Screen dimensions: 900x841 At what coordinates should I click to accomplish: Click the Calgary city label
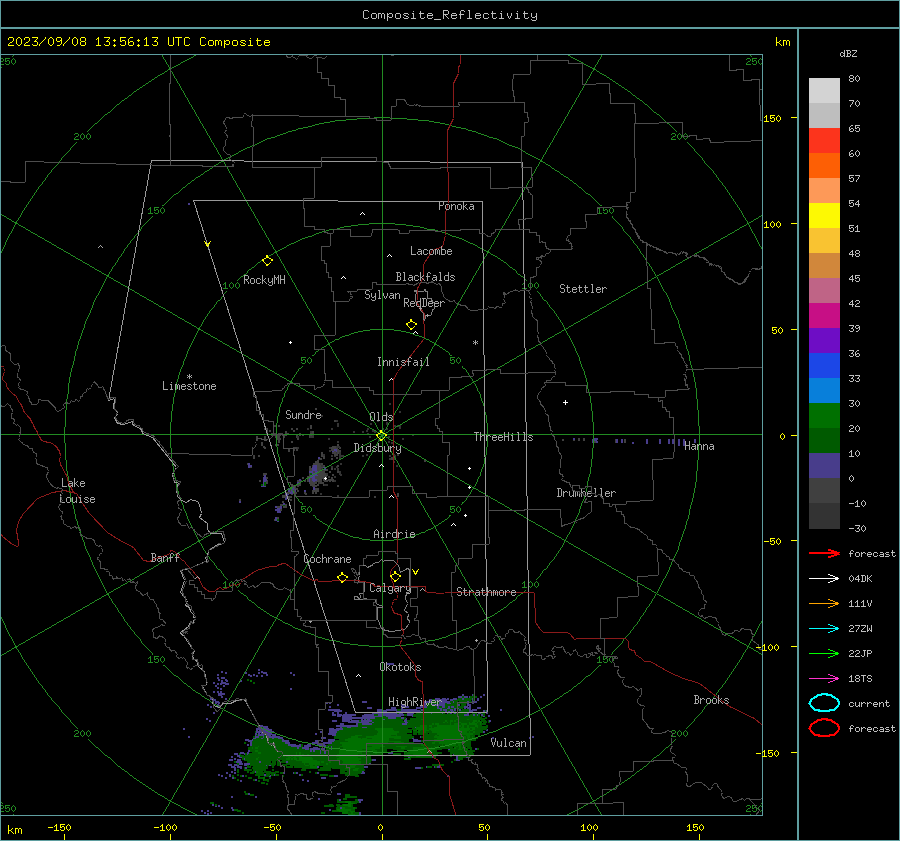point(390,588)
